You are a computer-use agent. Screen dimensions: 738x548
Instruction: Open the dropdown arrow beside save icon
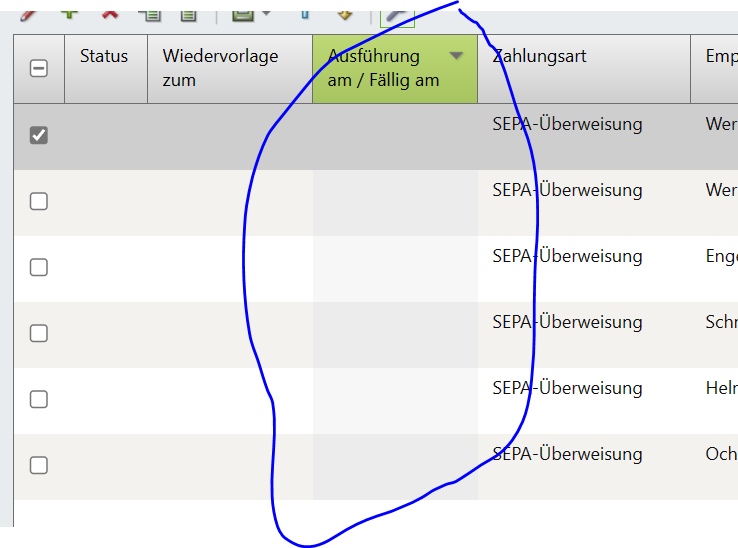click(266, 13)
